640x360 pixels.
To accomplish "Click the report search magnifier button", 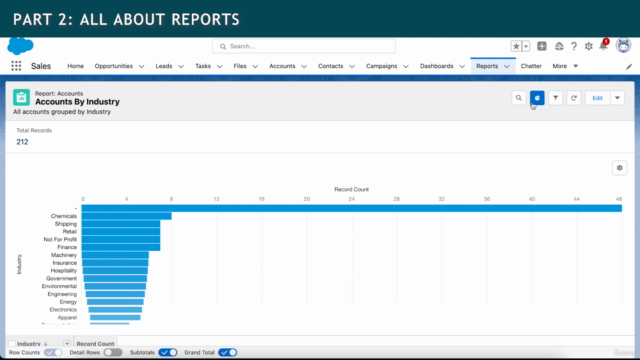I will pyautogui.click(x=518, y=98).
